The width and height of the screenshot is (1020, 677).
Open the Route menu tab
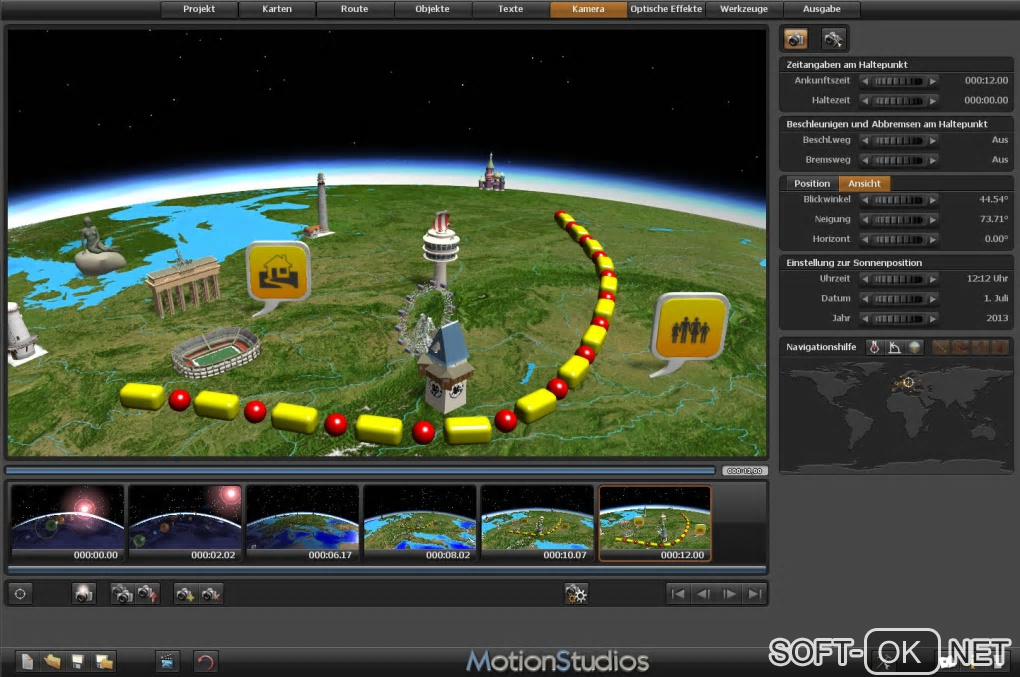pos(354,9)
